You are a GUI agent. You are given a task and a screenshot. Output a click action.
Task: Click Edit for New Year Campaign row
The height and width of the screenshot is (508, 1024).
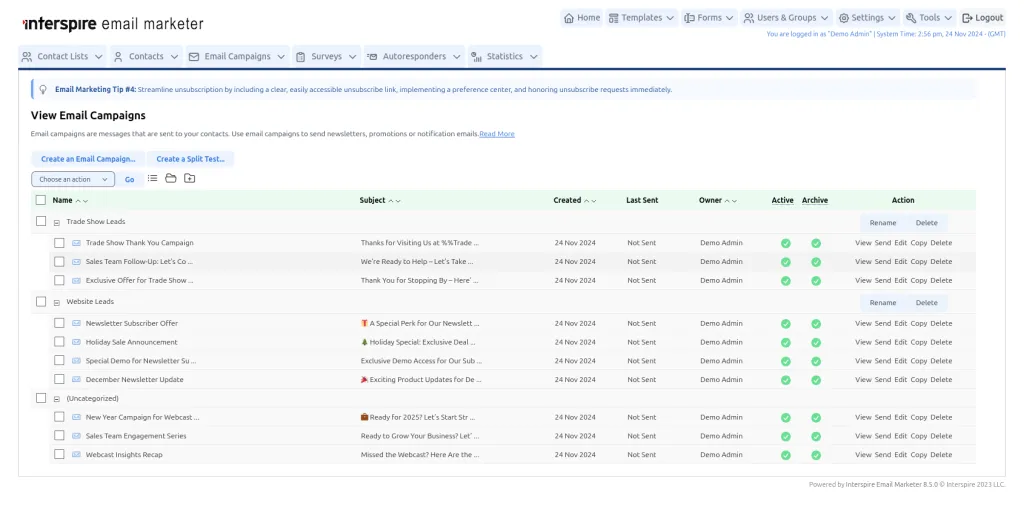click(901, 417)
